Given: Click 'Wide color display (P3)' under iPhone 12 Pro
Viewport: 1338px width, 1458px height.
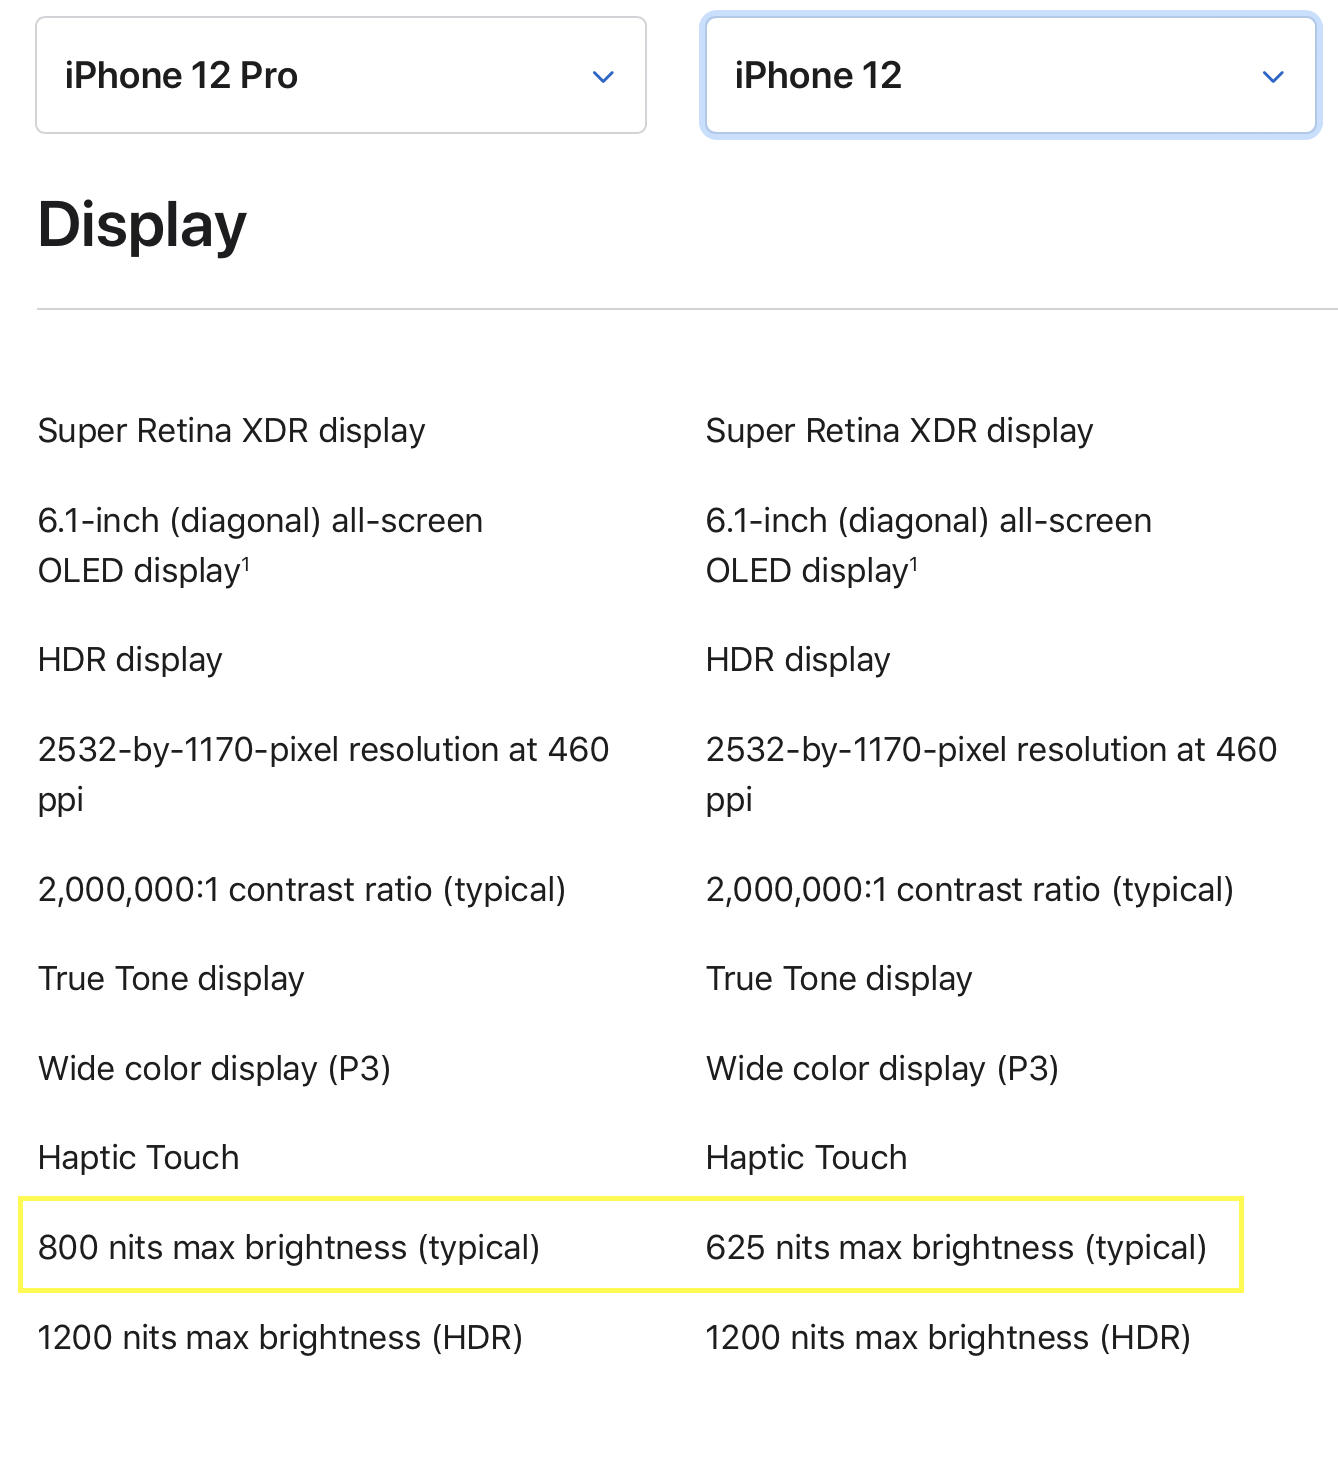Looking at the screenshot, I should (x=214, y=1069).
